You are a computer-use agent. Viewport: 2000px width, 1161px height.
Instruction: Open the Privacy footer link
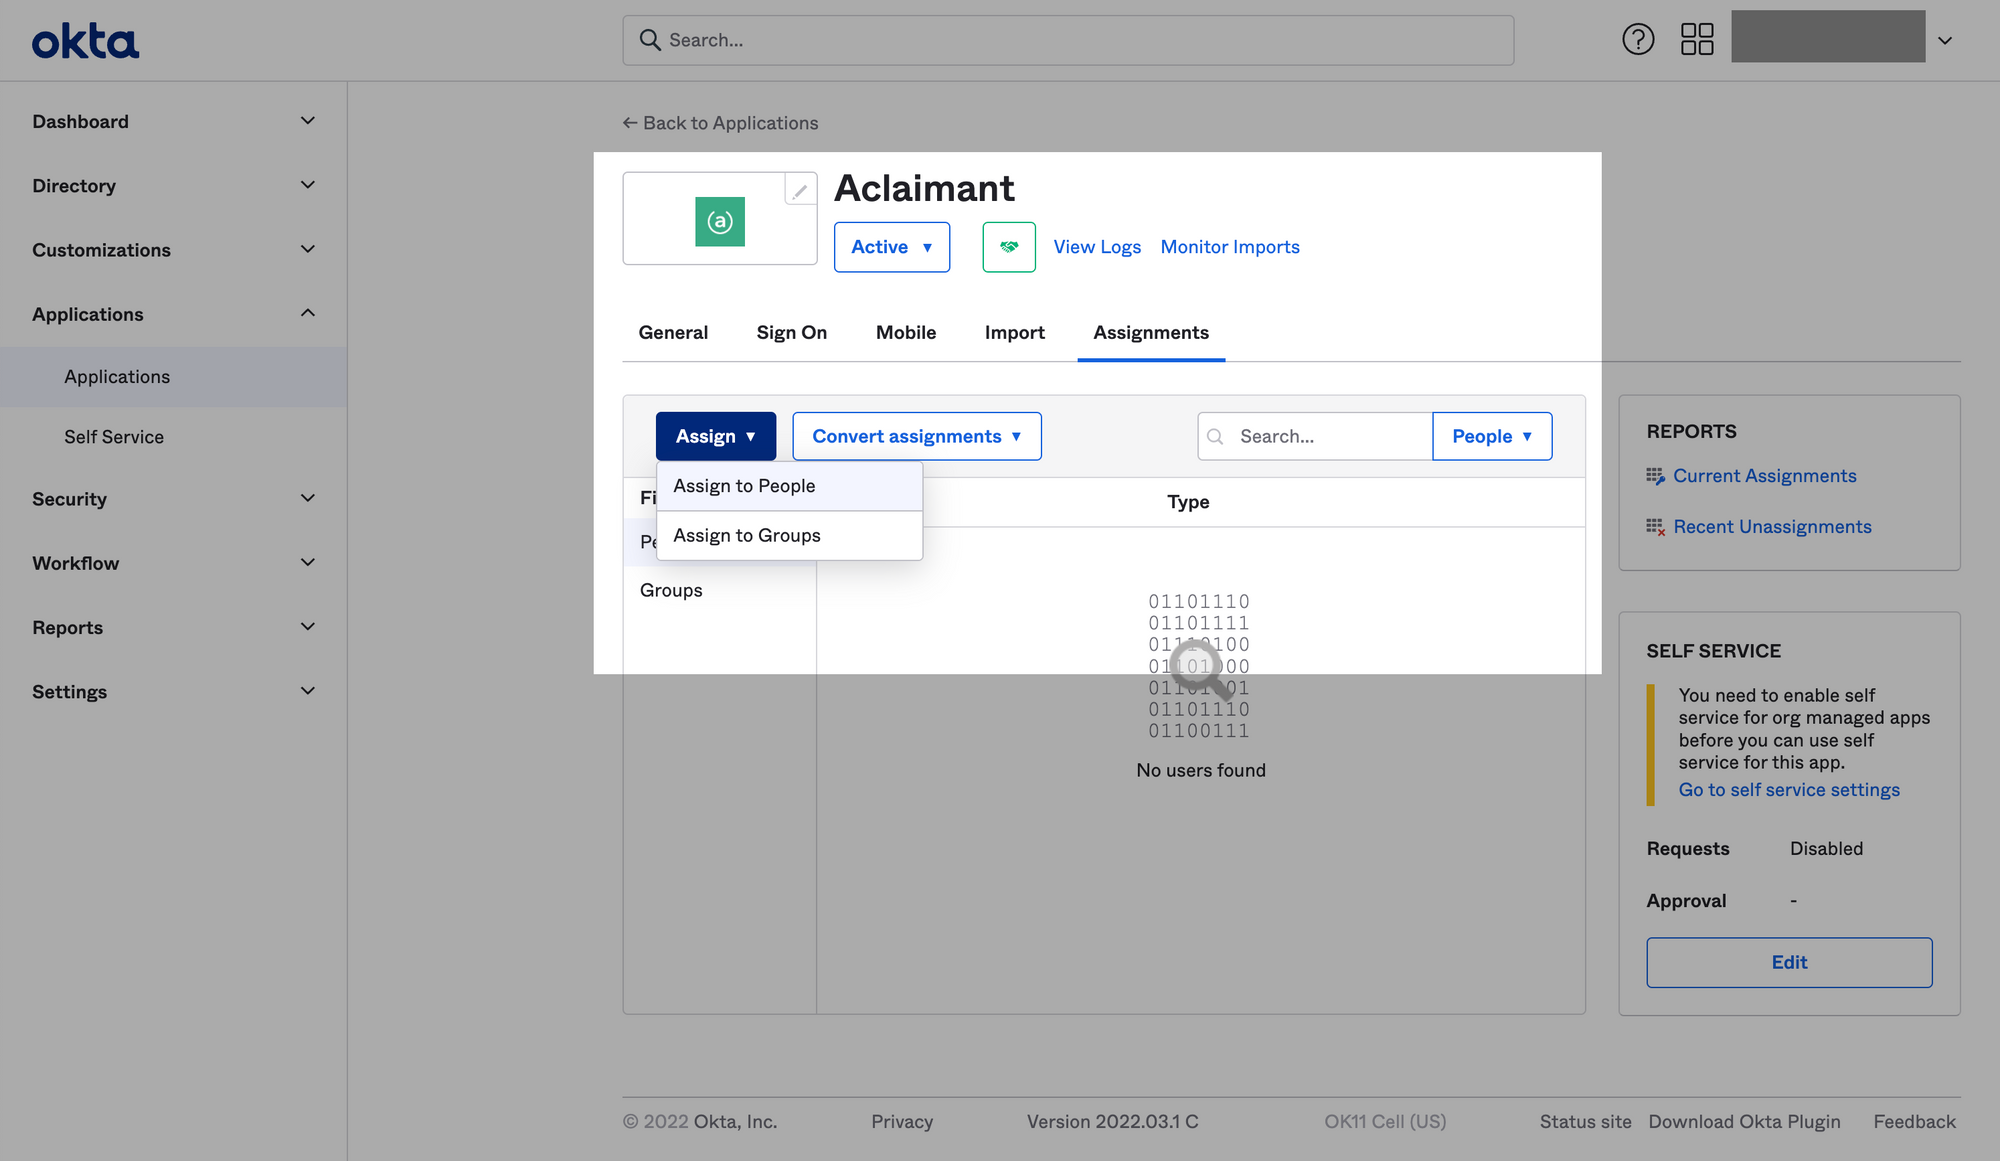point(902,1122)
